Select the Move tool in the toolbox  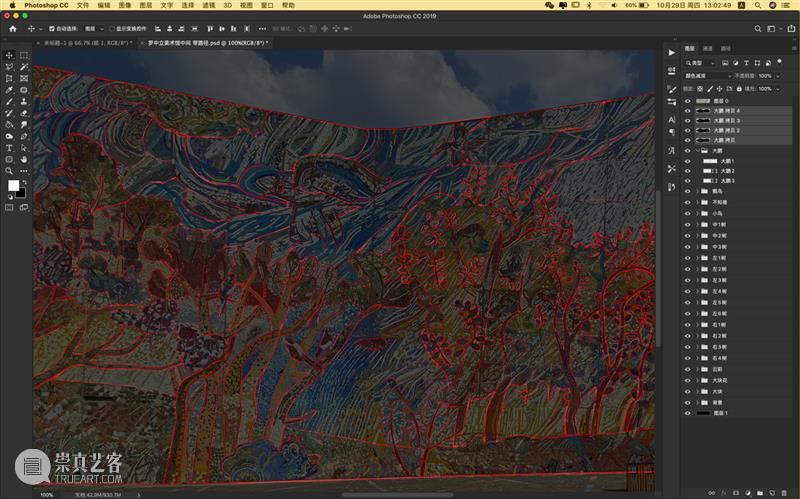[9, 55]
